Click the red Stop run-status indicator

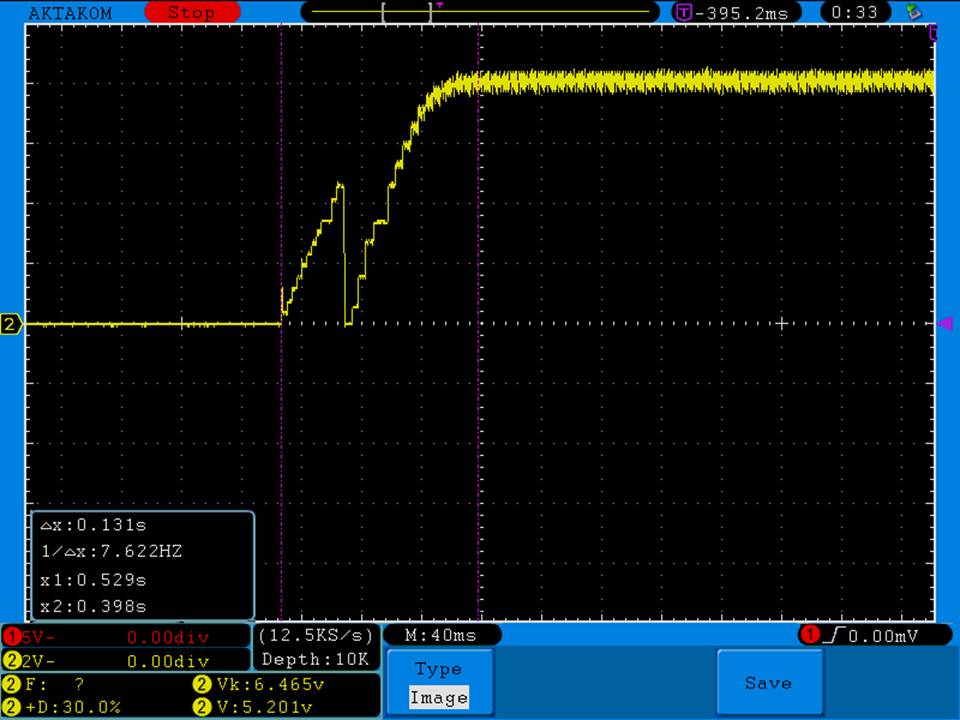coord(190,13)
